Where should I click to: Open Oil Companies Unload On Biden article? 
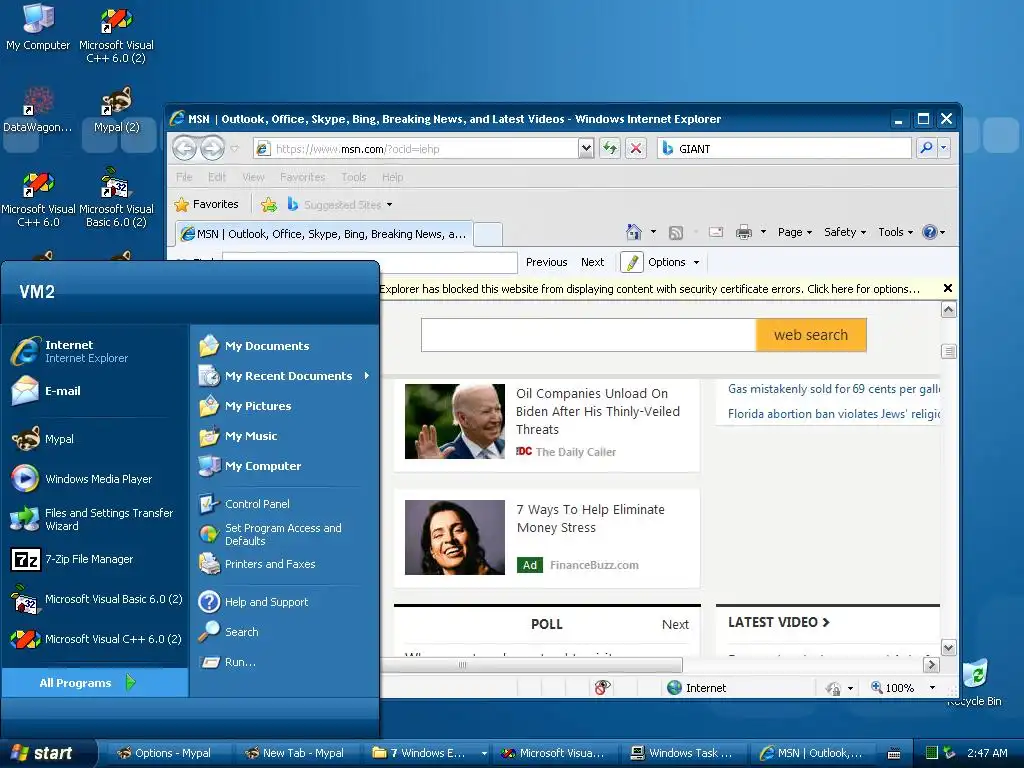598,411
